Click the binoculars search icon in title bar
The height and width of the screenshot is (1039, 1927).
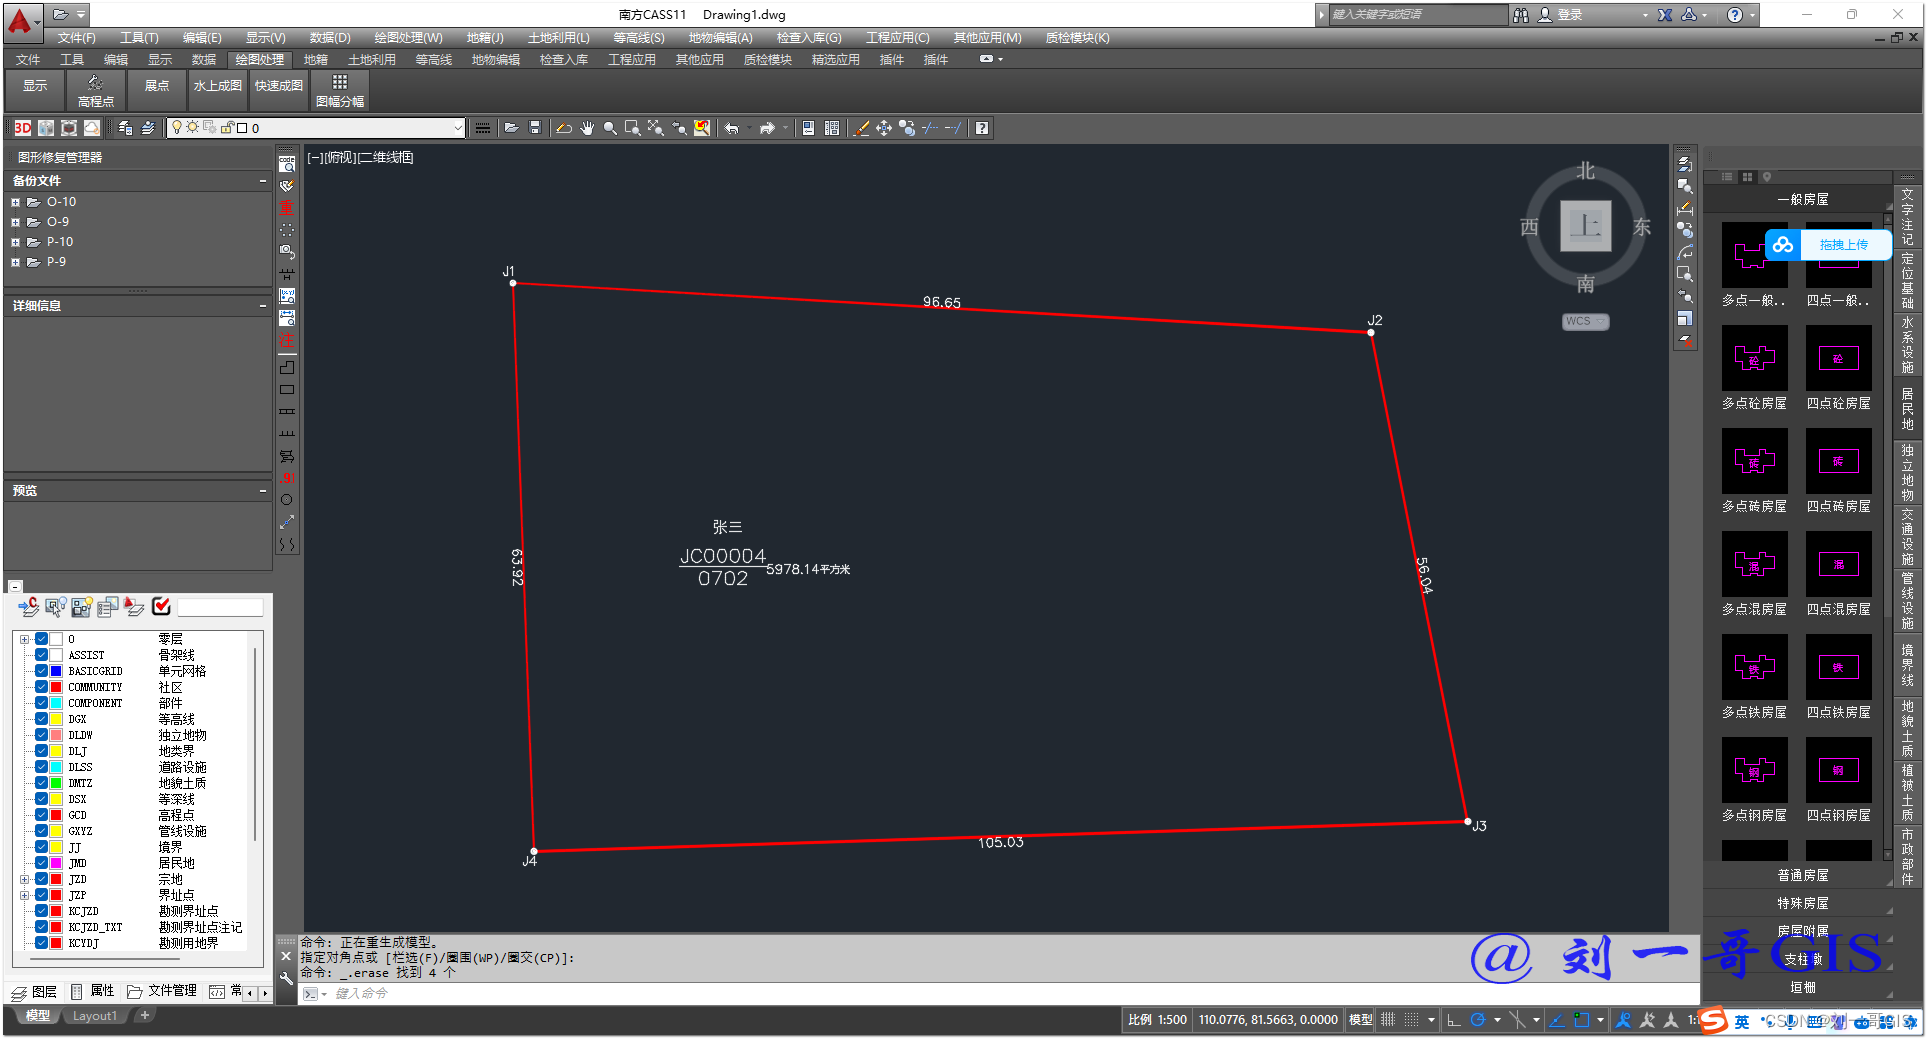click(1521, 15)
